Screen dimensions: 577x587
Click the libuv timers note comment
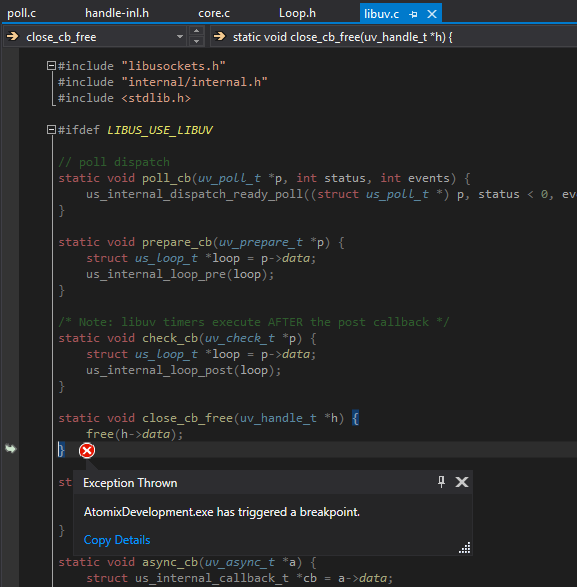pos(253,322)
